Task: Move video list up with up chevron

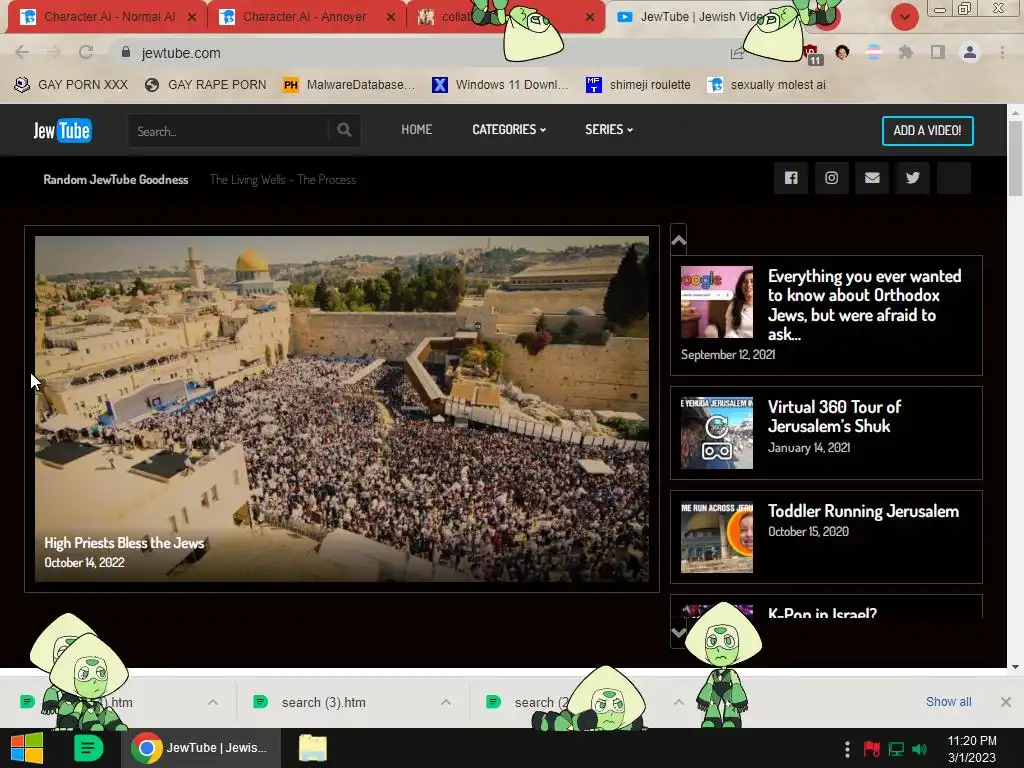Action: pos(679,240)
